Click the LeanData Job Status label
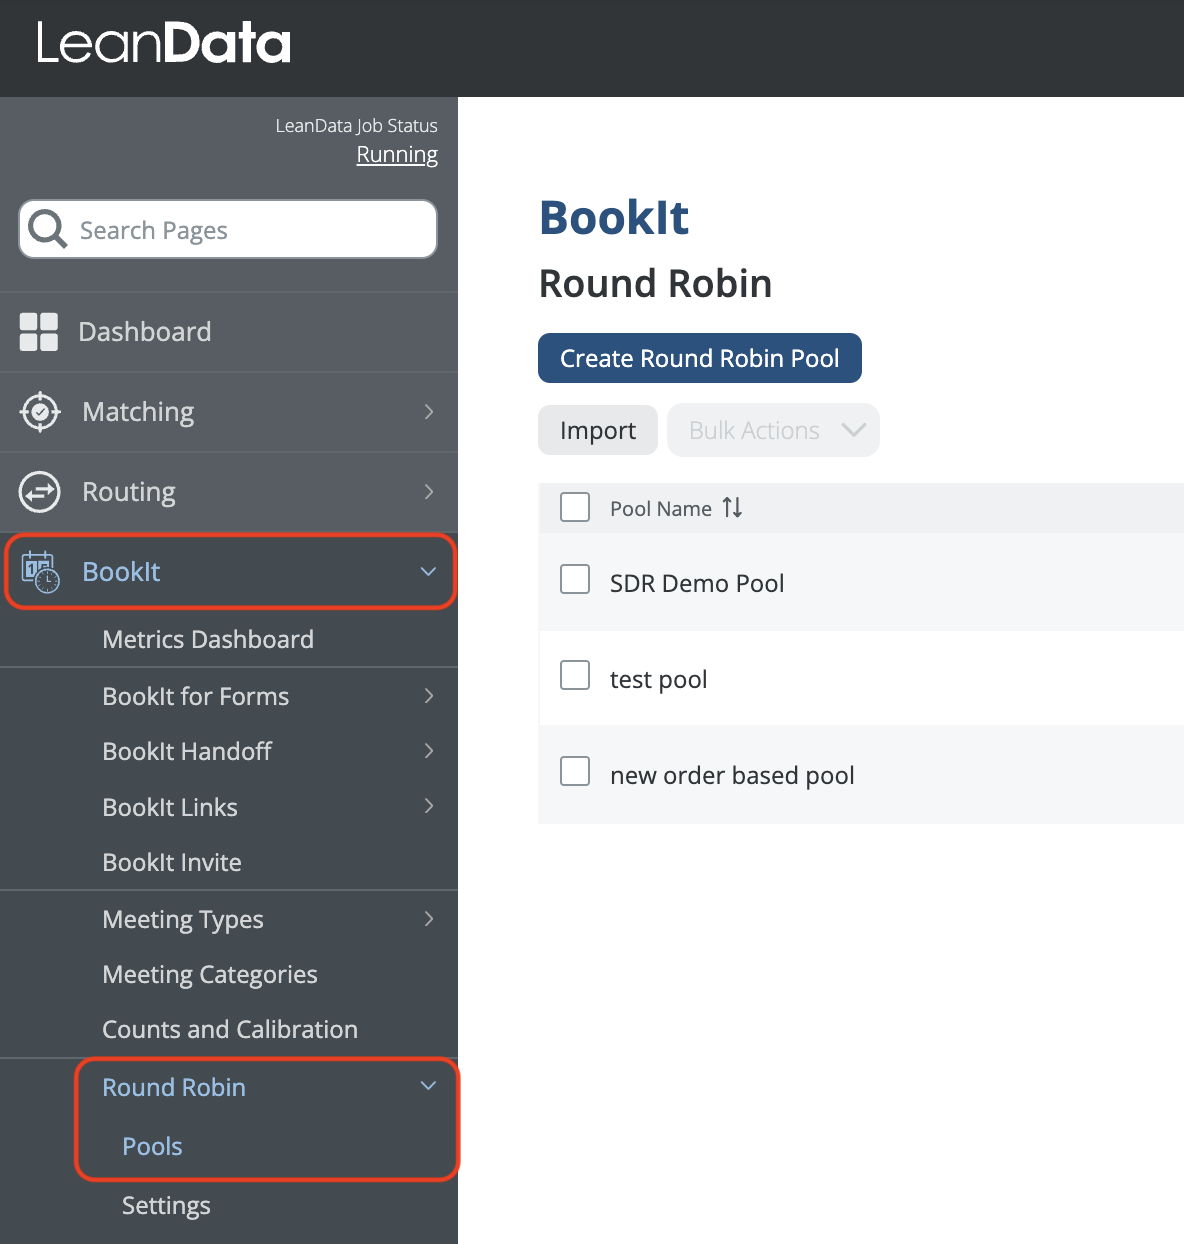The height and width of the screenshot is (1244, 1184). click(356, 125)
